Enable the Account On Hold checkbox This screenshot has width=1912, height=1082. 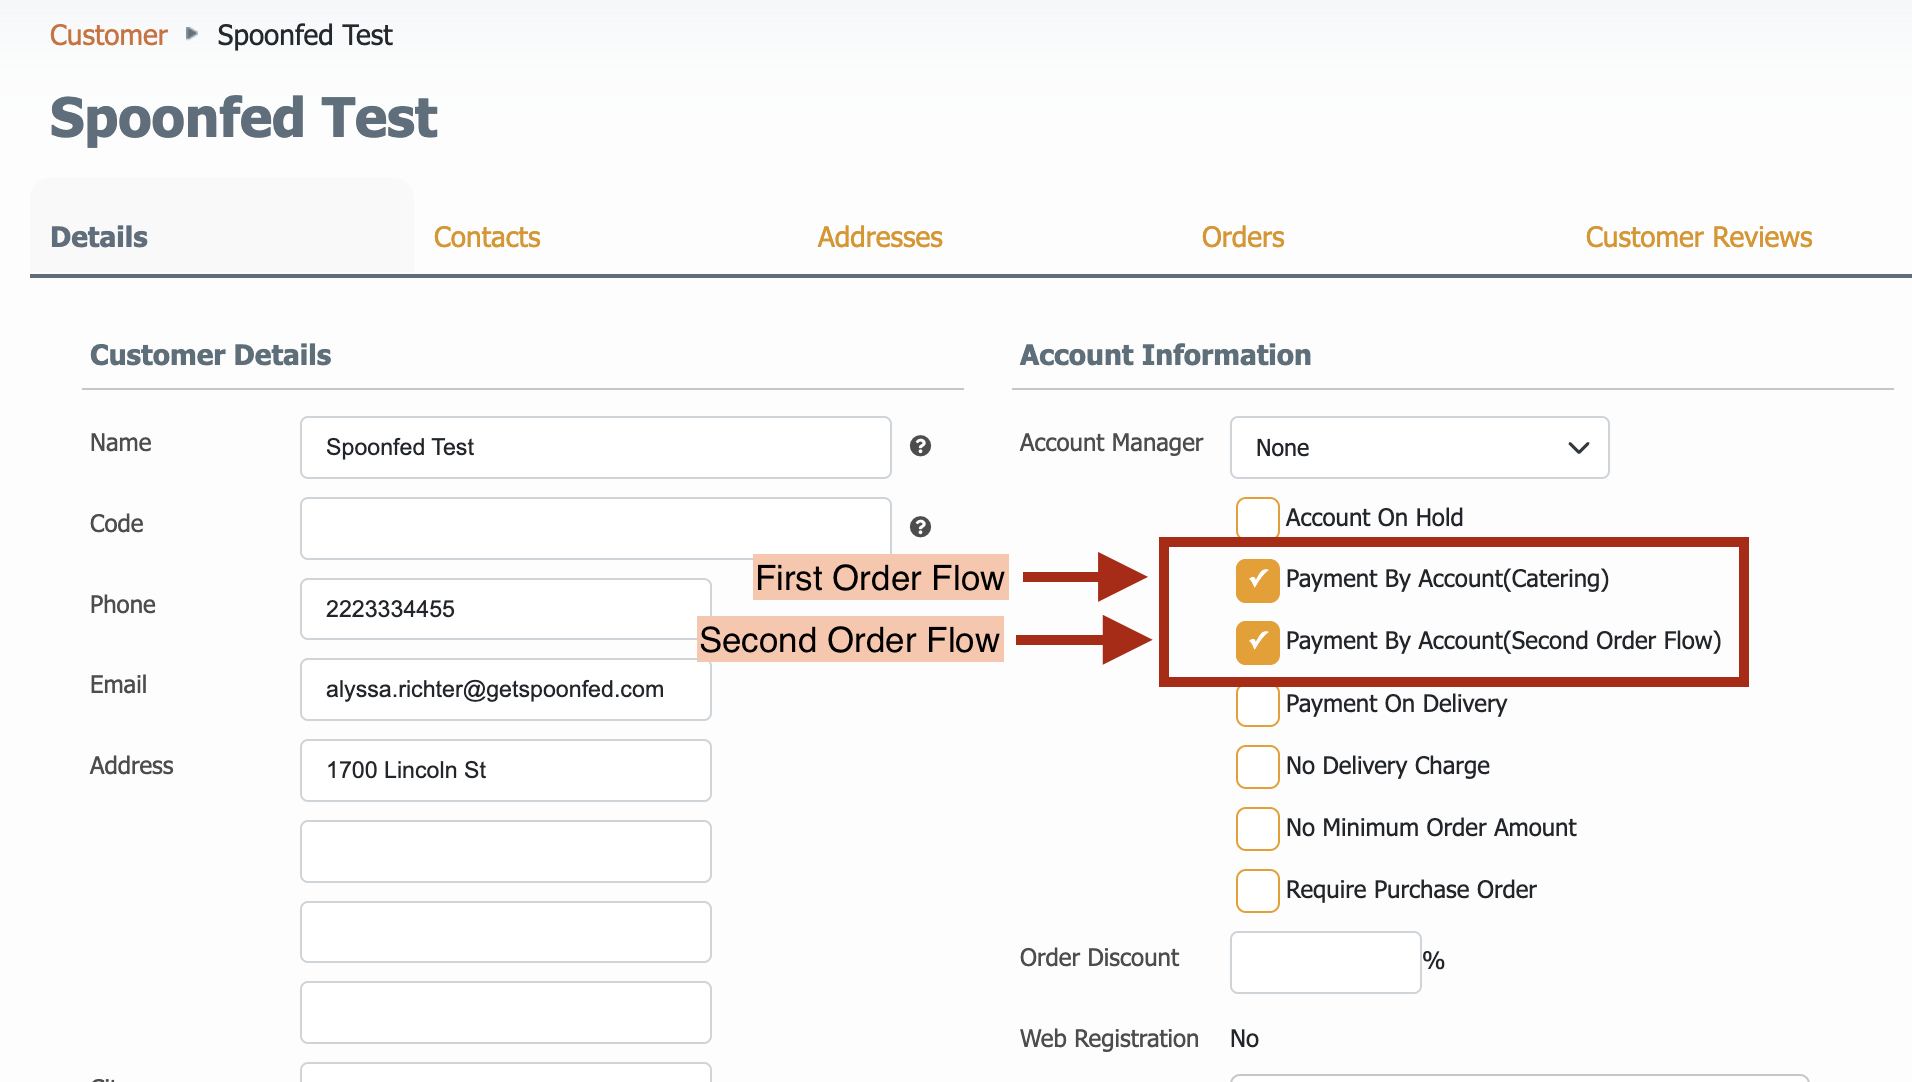[x=1257, y=518]
